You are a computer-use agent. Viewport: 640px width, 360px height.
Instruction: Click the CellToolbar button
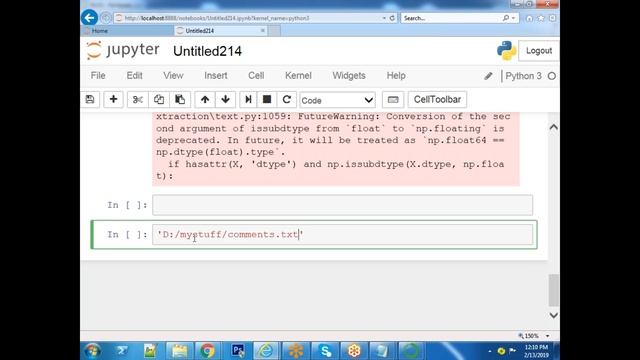pyautogui.click(x=437, y=100)
